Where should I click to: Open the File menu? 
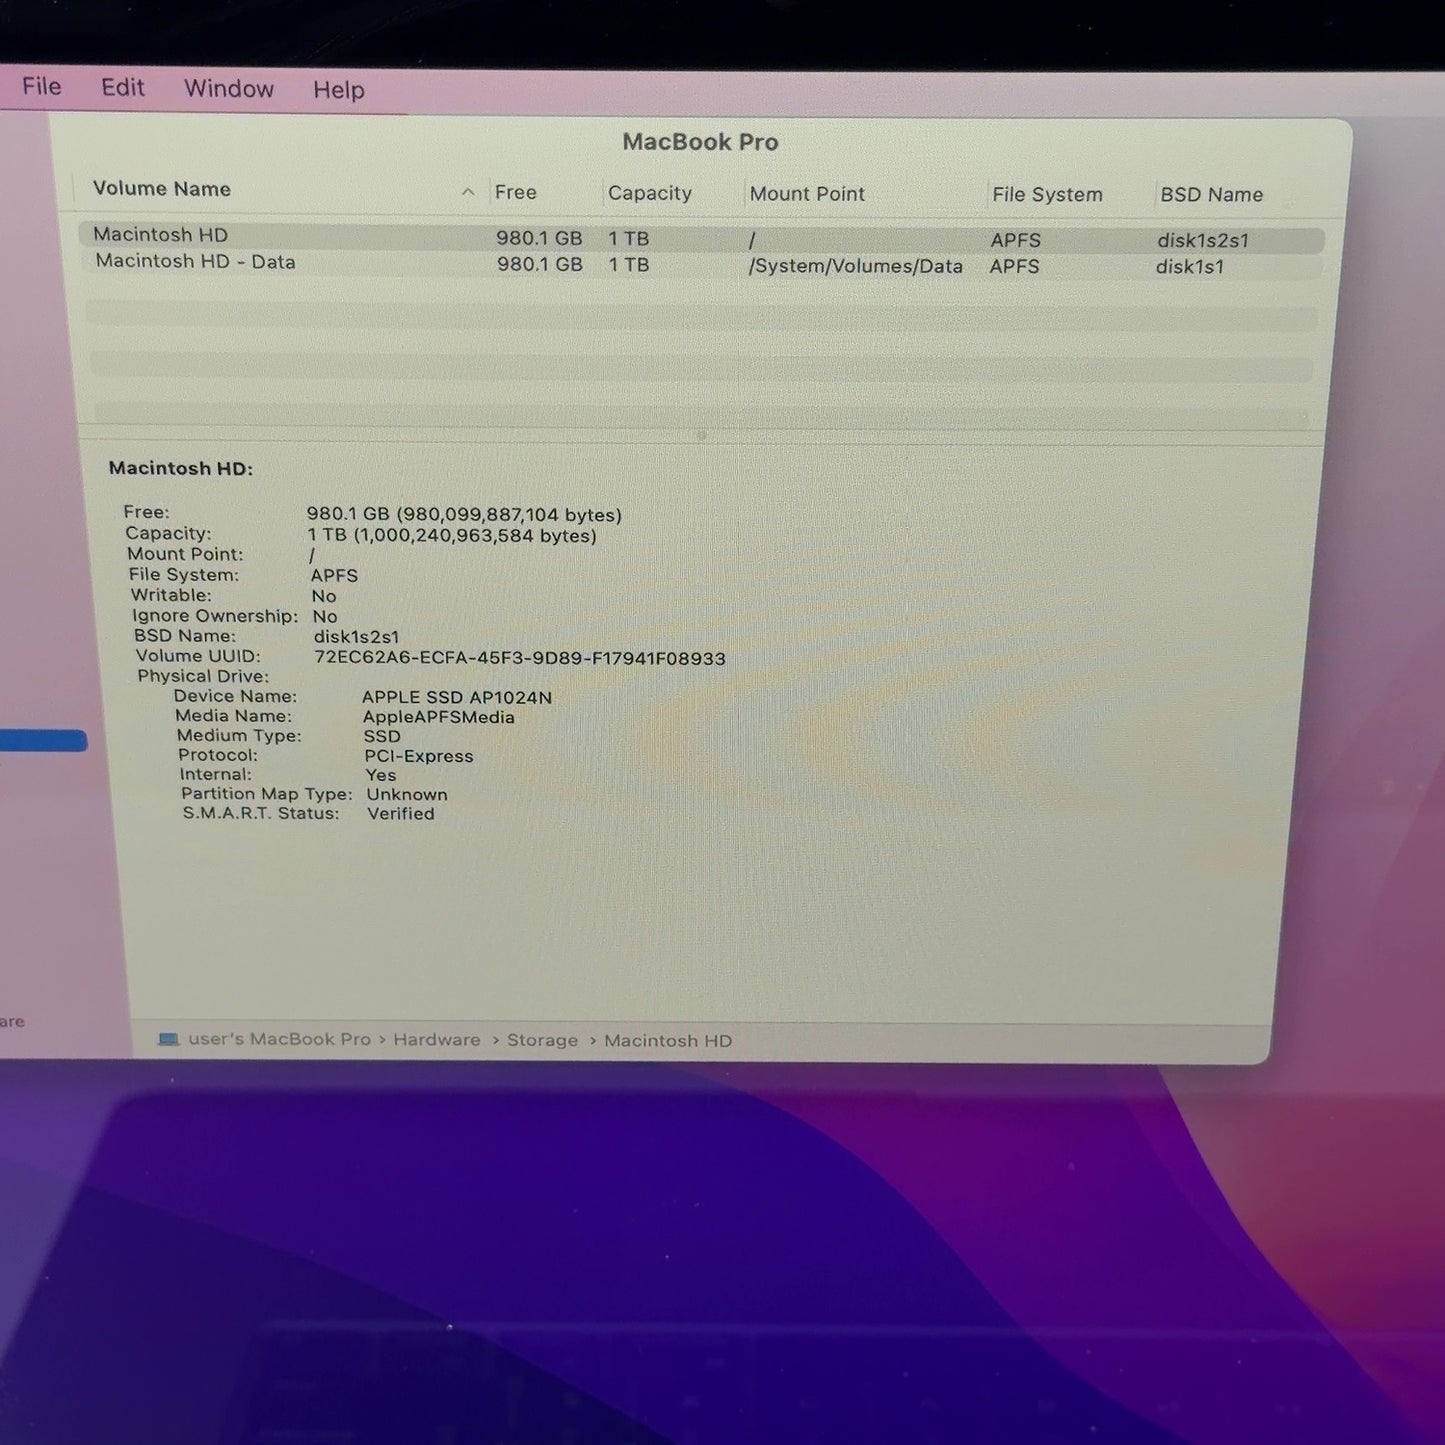click(x=42, y=87)
